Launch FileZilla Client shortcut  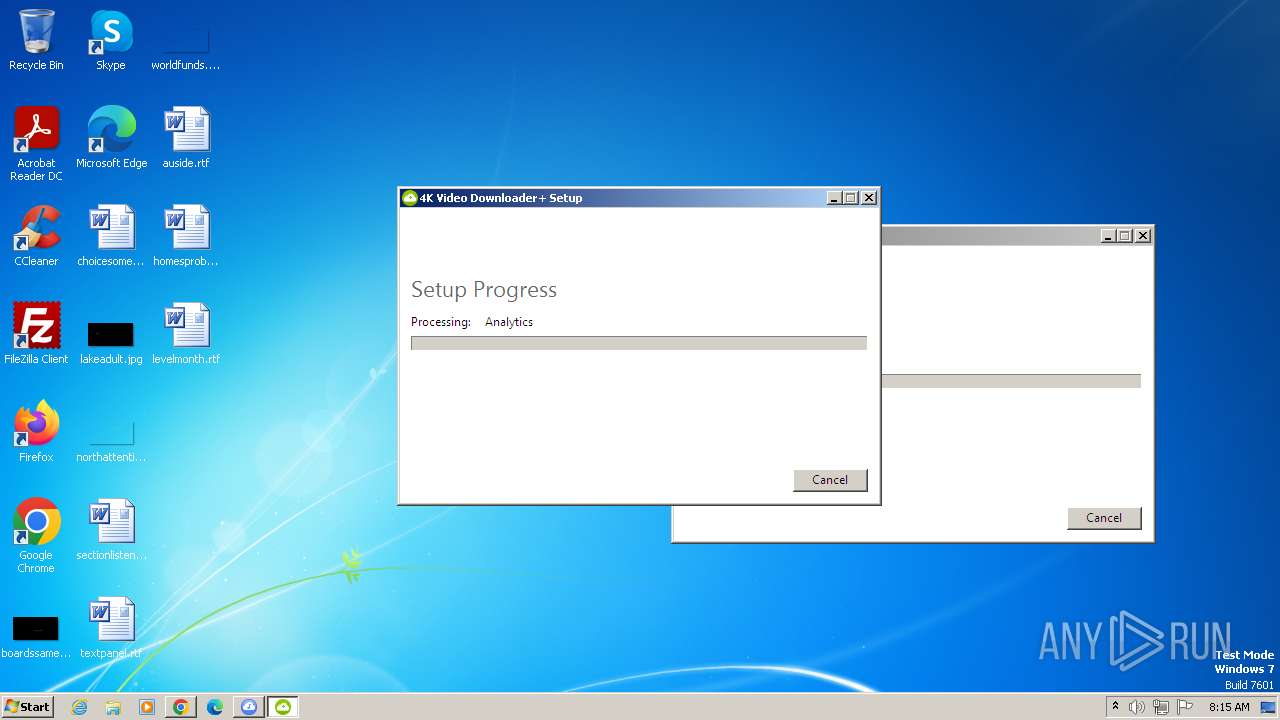36,334
